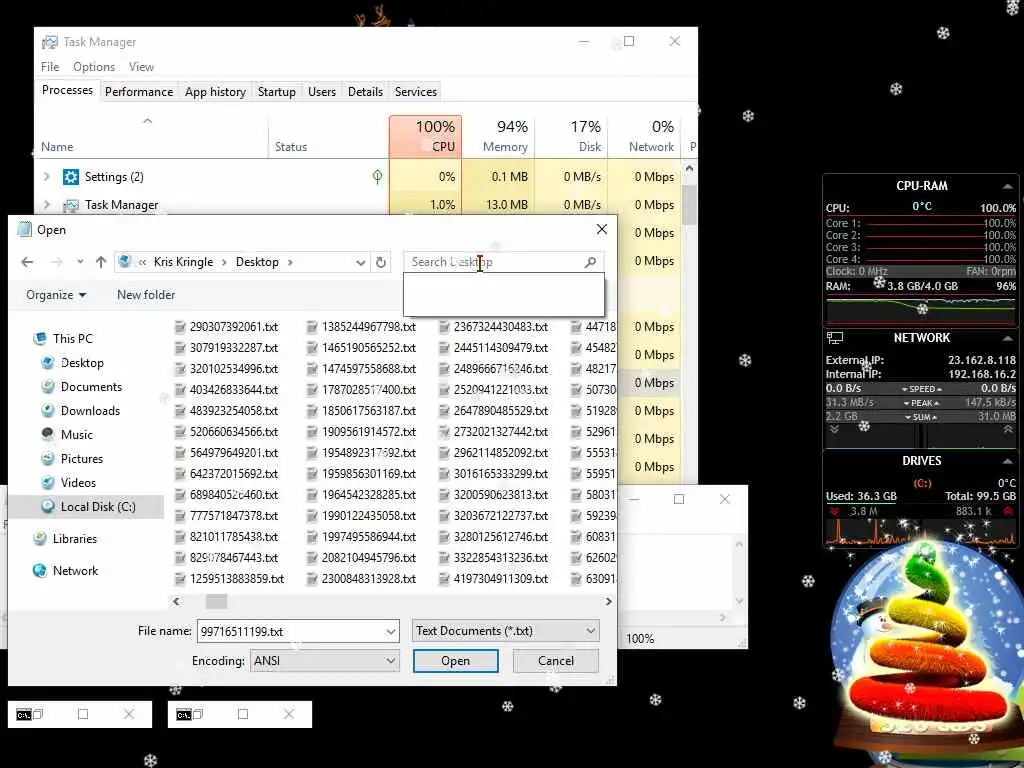Switch to the Users tab

click(x=322, y=91)
